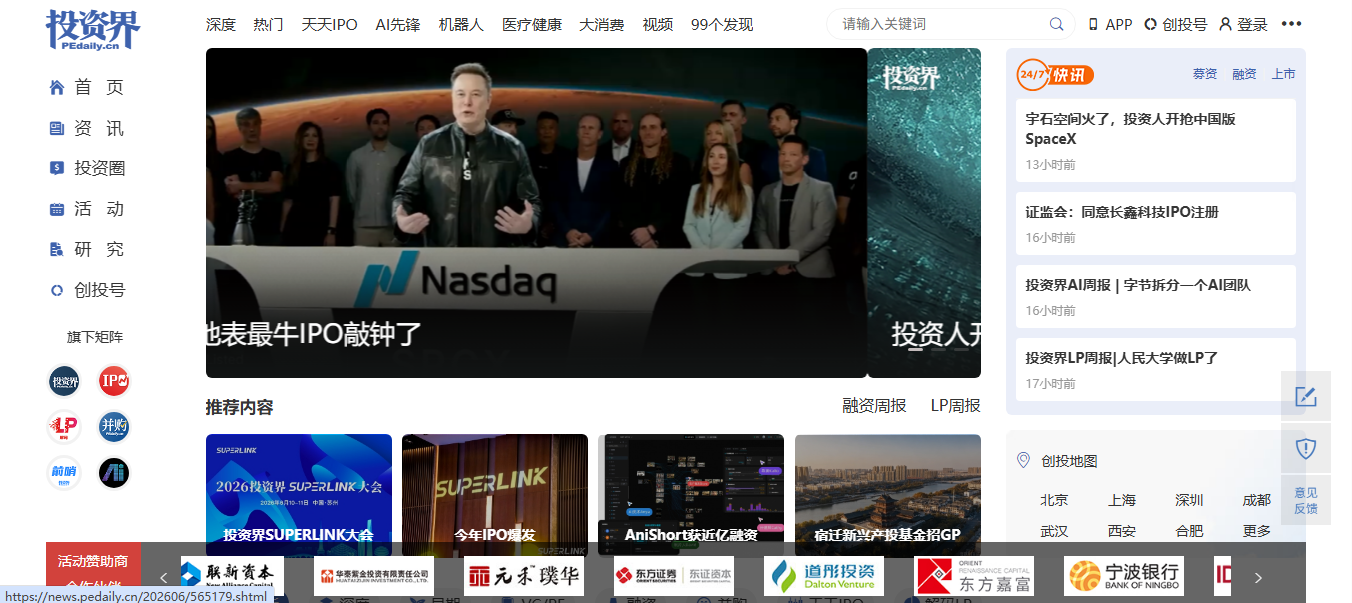
Task: Open the LP round matrix icon
Action: click(64, 427)
